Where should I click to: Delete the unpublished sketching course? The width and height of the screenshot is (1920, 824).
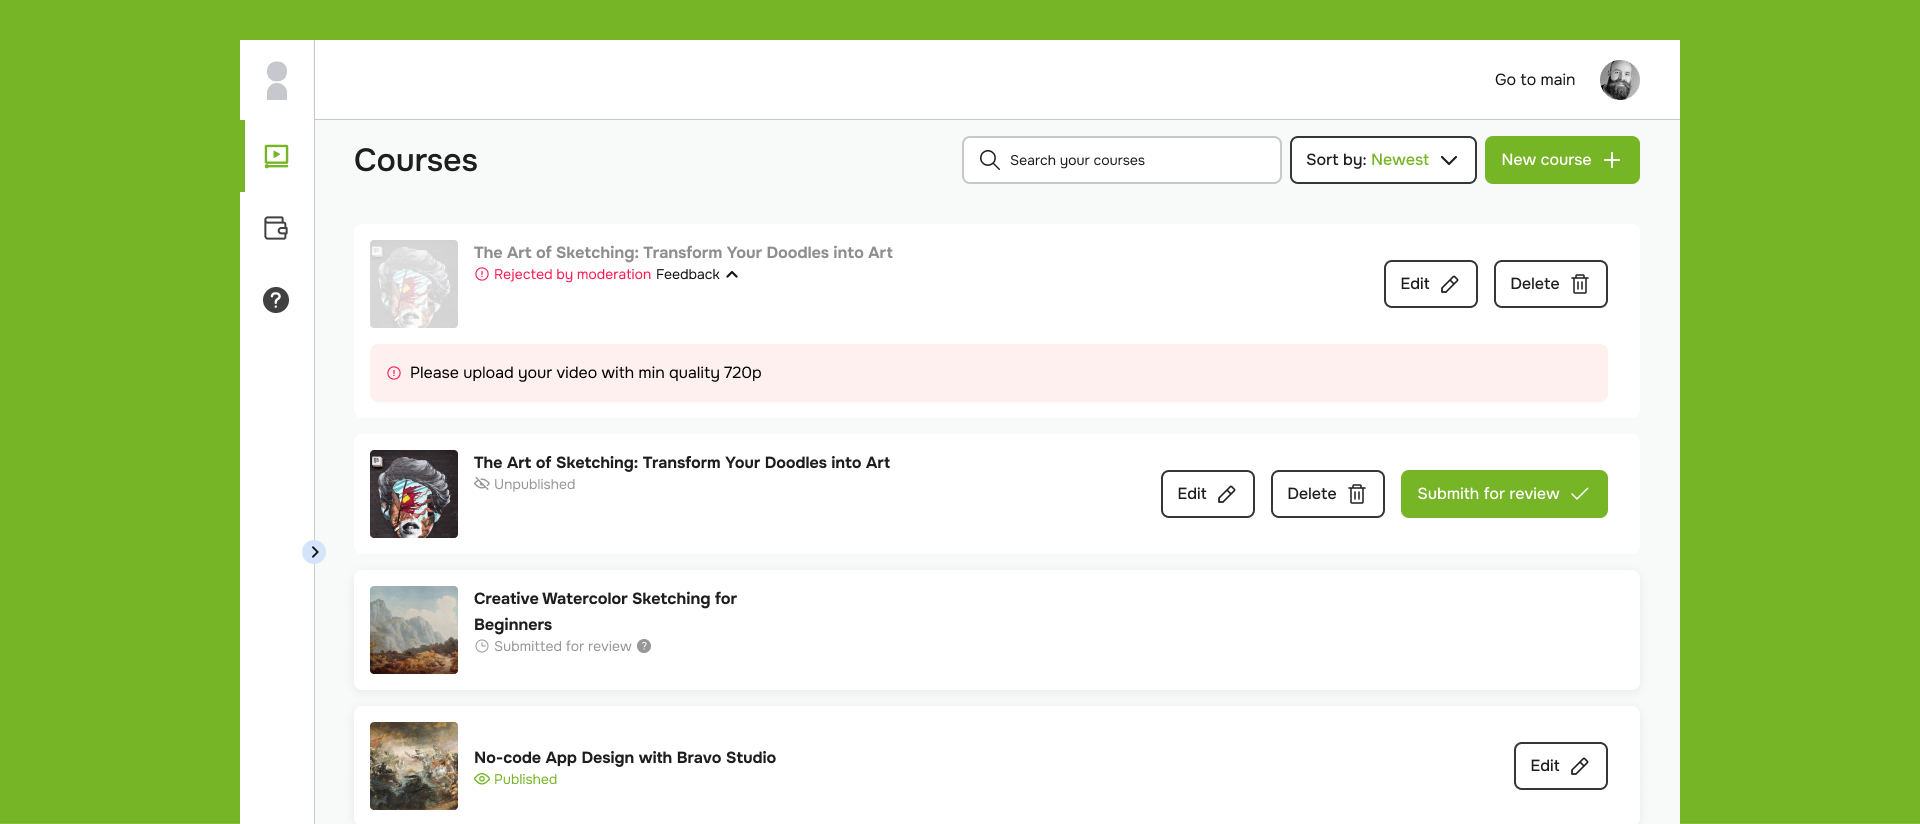pos(1327,494)
